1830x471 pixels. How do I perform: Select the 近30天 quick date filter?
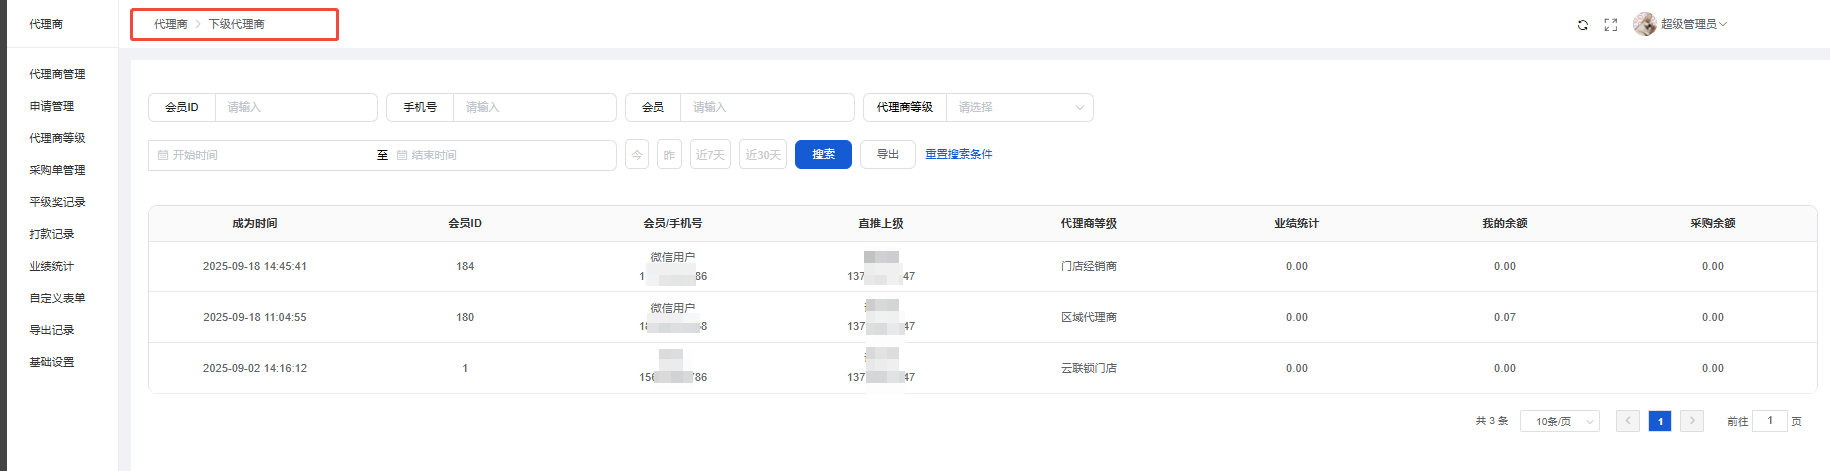[x=762, y=155]
